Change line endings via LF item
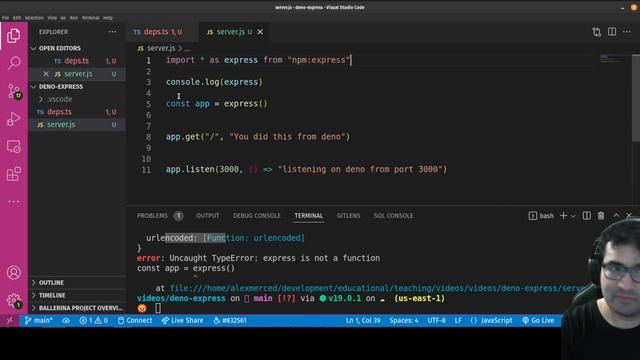The height and width of the screenshot is (360, 640). tap(458, 320)
